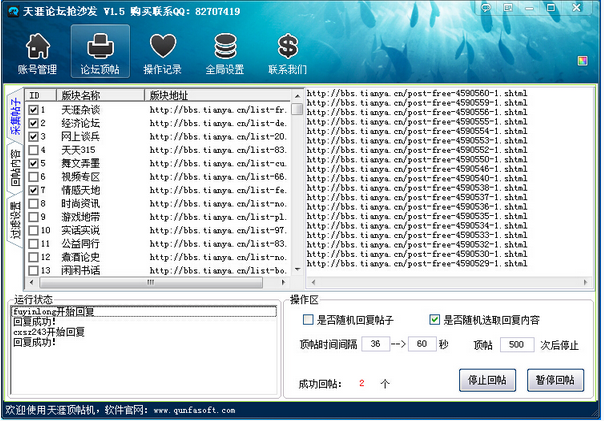The height and width of the screenshot is (421, 604).
Task: Open 账号管理 account management
Action: tap(37, 53)
